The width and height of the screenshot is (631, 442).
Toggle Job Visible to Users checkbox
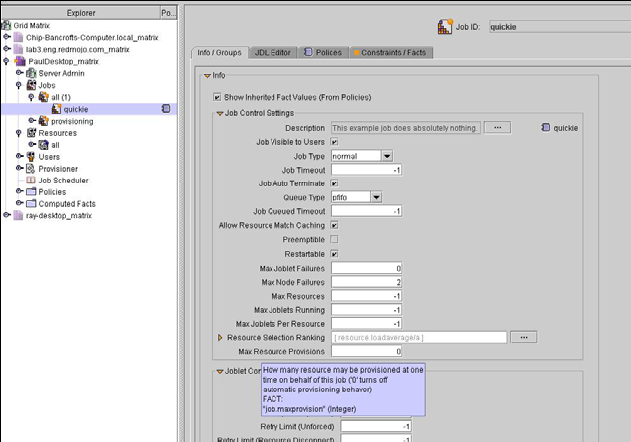point(334,142)
